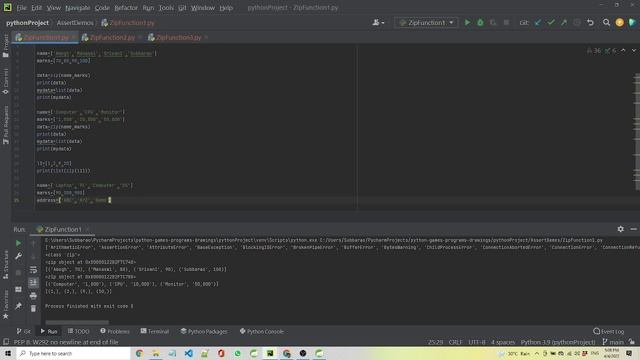Open Search Everywhere magnifier icon
The width and height of the screenshot is (640, 360).
coord(607,22)
